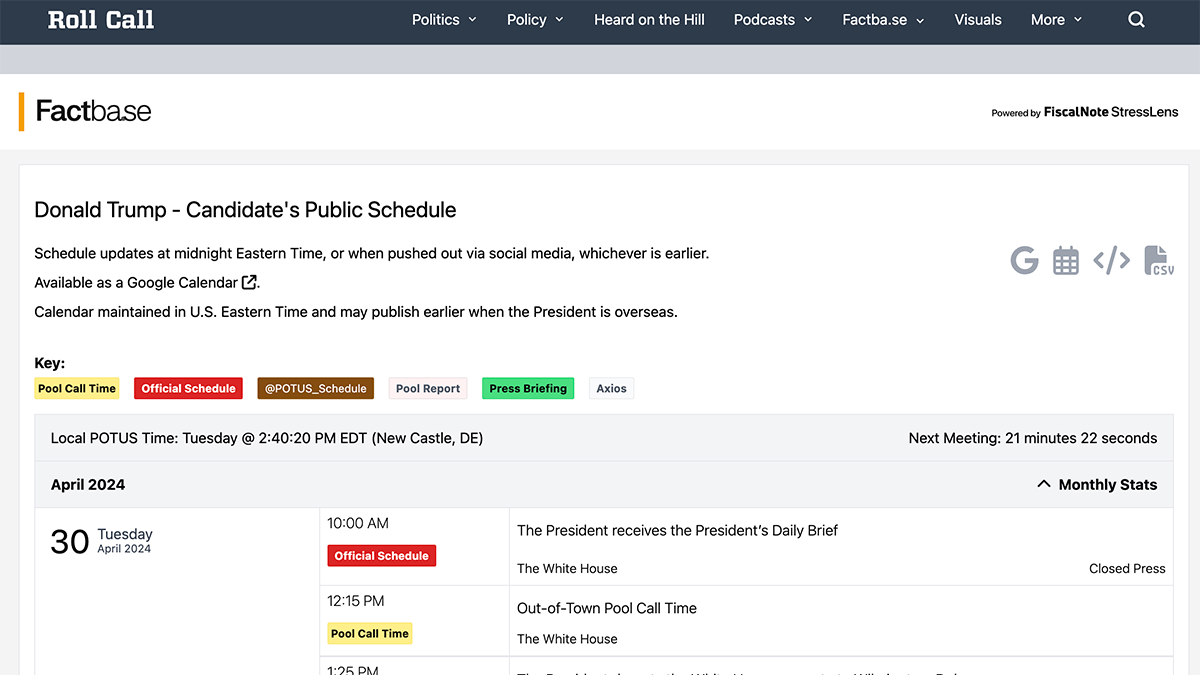The image size is (1200, 675).
Task: Expand the More dropdown menu
Action: pos(1056,20)
